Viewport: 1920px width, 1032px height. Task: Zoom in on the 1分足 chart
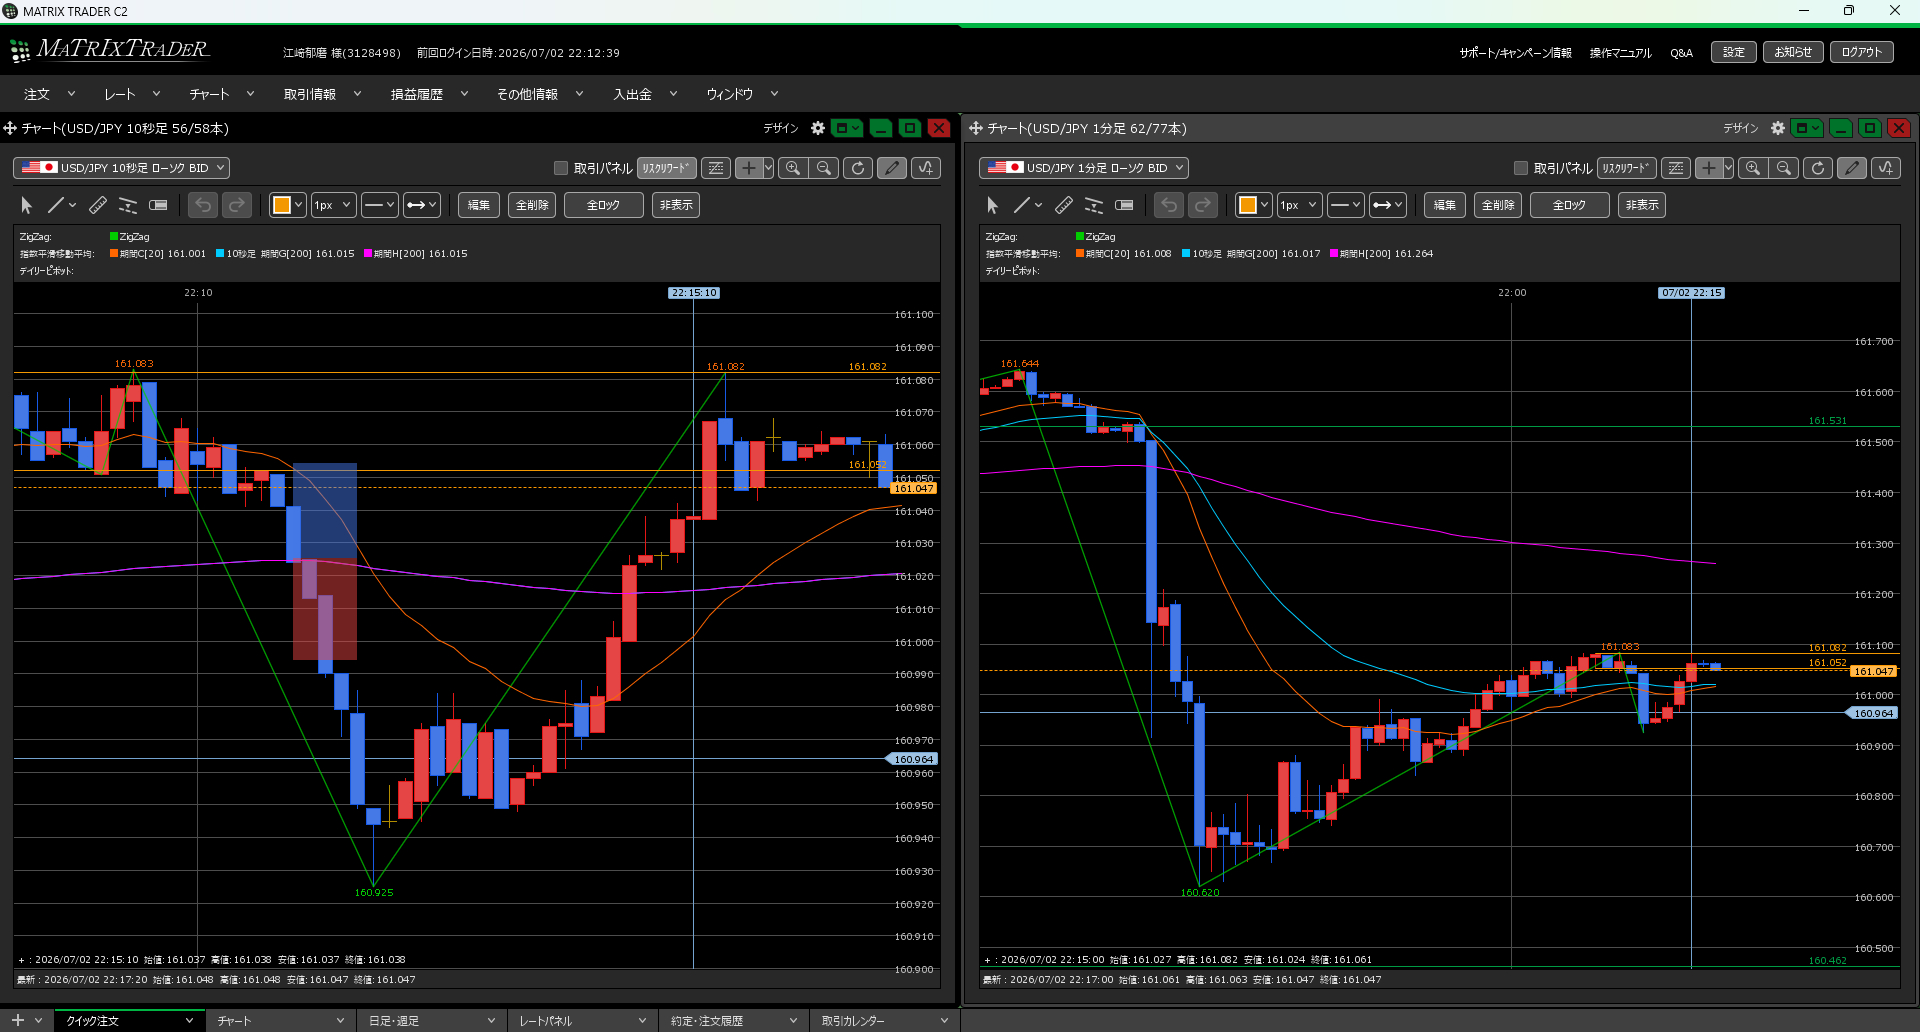click(x=1753, y=168)
